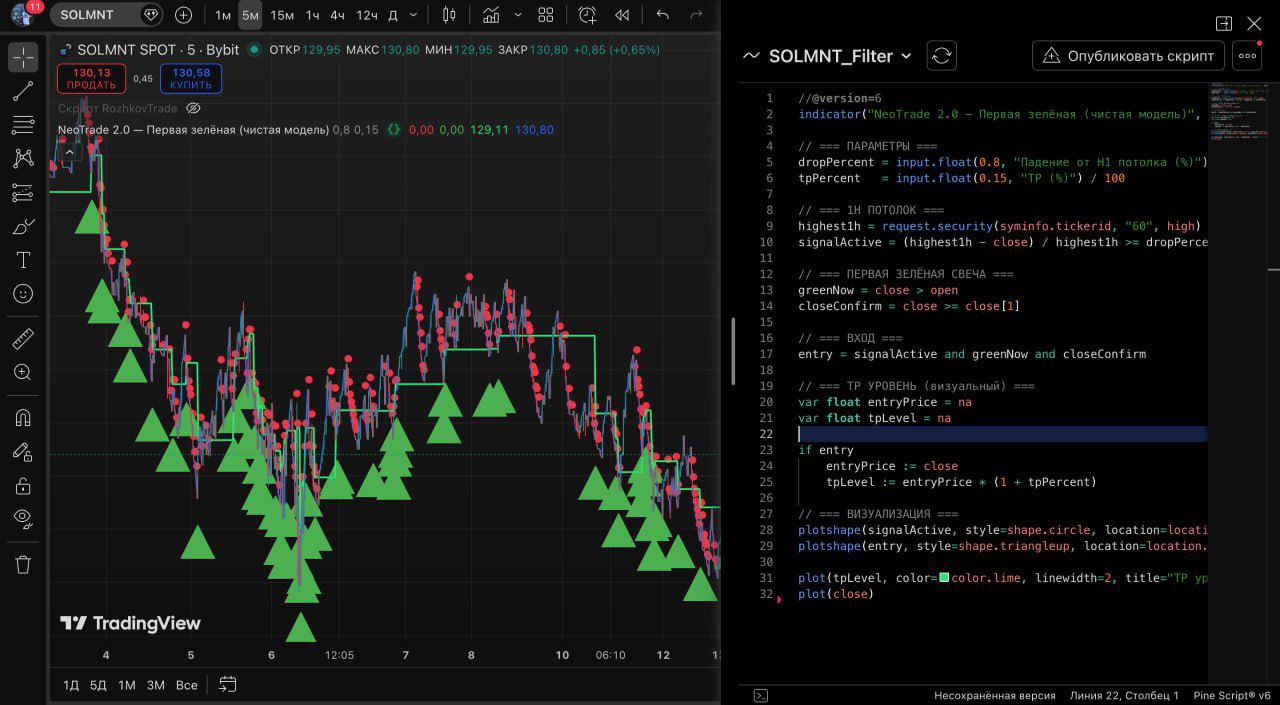The width and height of the screenshot is (1280, 705).
Task: Toggle magnet mode in left toolbar
Action: click(23, 417)
